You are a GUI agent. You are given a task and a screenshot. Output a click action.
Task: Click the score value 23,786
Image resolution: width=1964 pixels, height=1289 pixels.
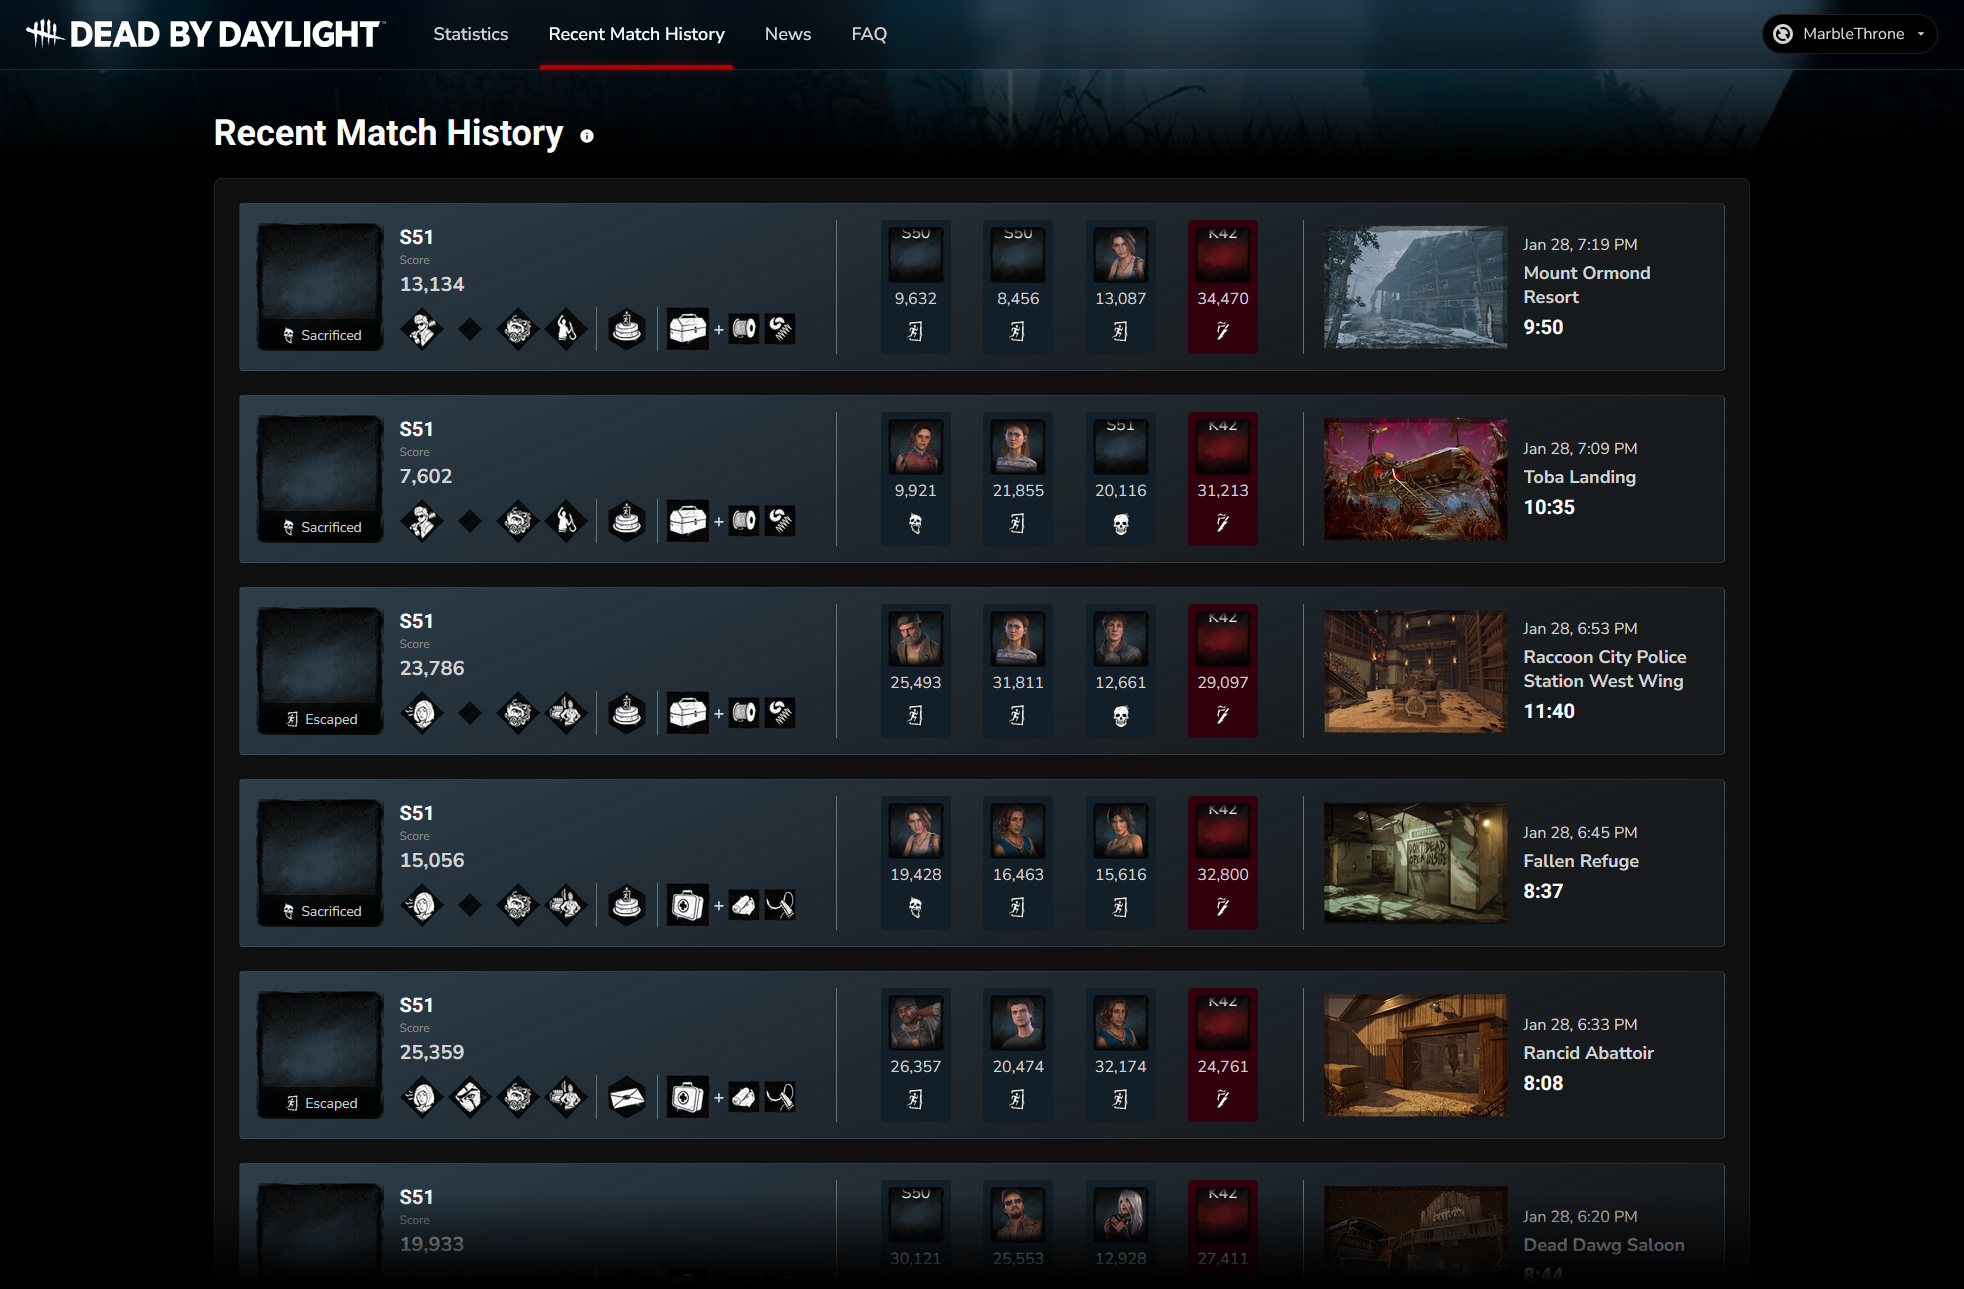pyautogui.click(x=432, y=668)
